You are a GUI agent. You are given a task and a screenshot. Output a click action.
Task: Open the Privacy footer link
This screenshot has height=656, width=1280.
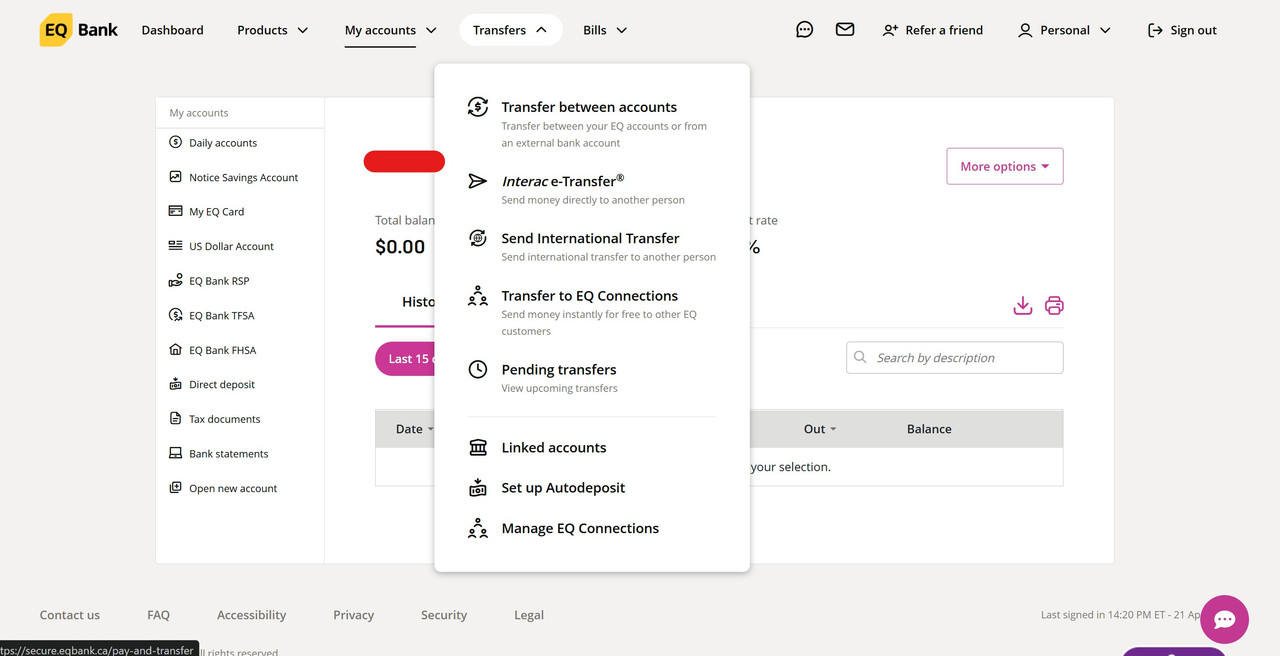353,615
